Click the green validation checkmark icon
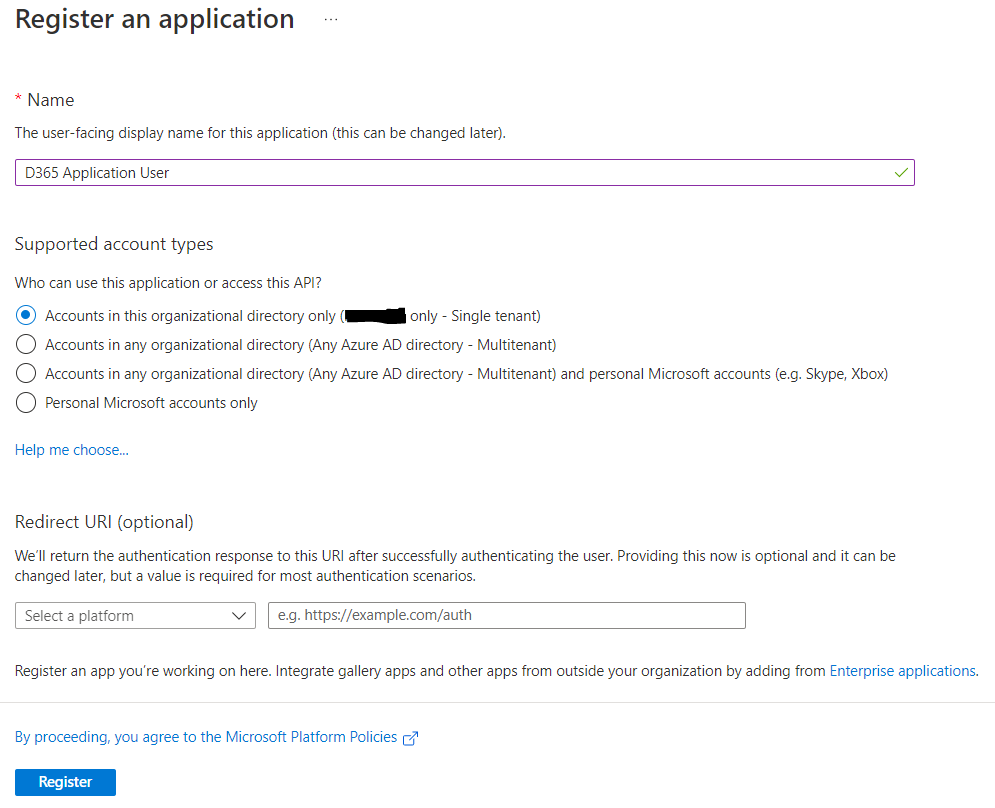Screen dimensions: 995x808 tap(901, 173)
